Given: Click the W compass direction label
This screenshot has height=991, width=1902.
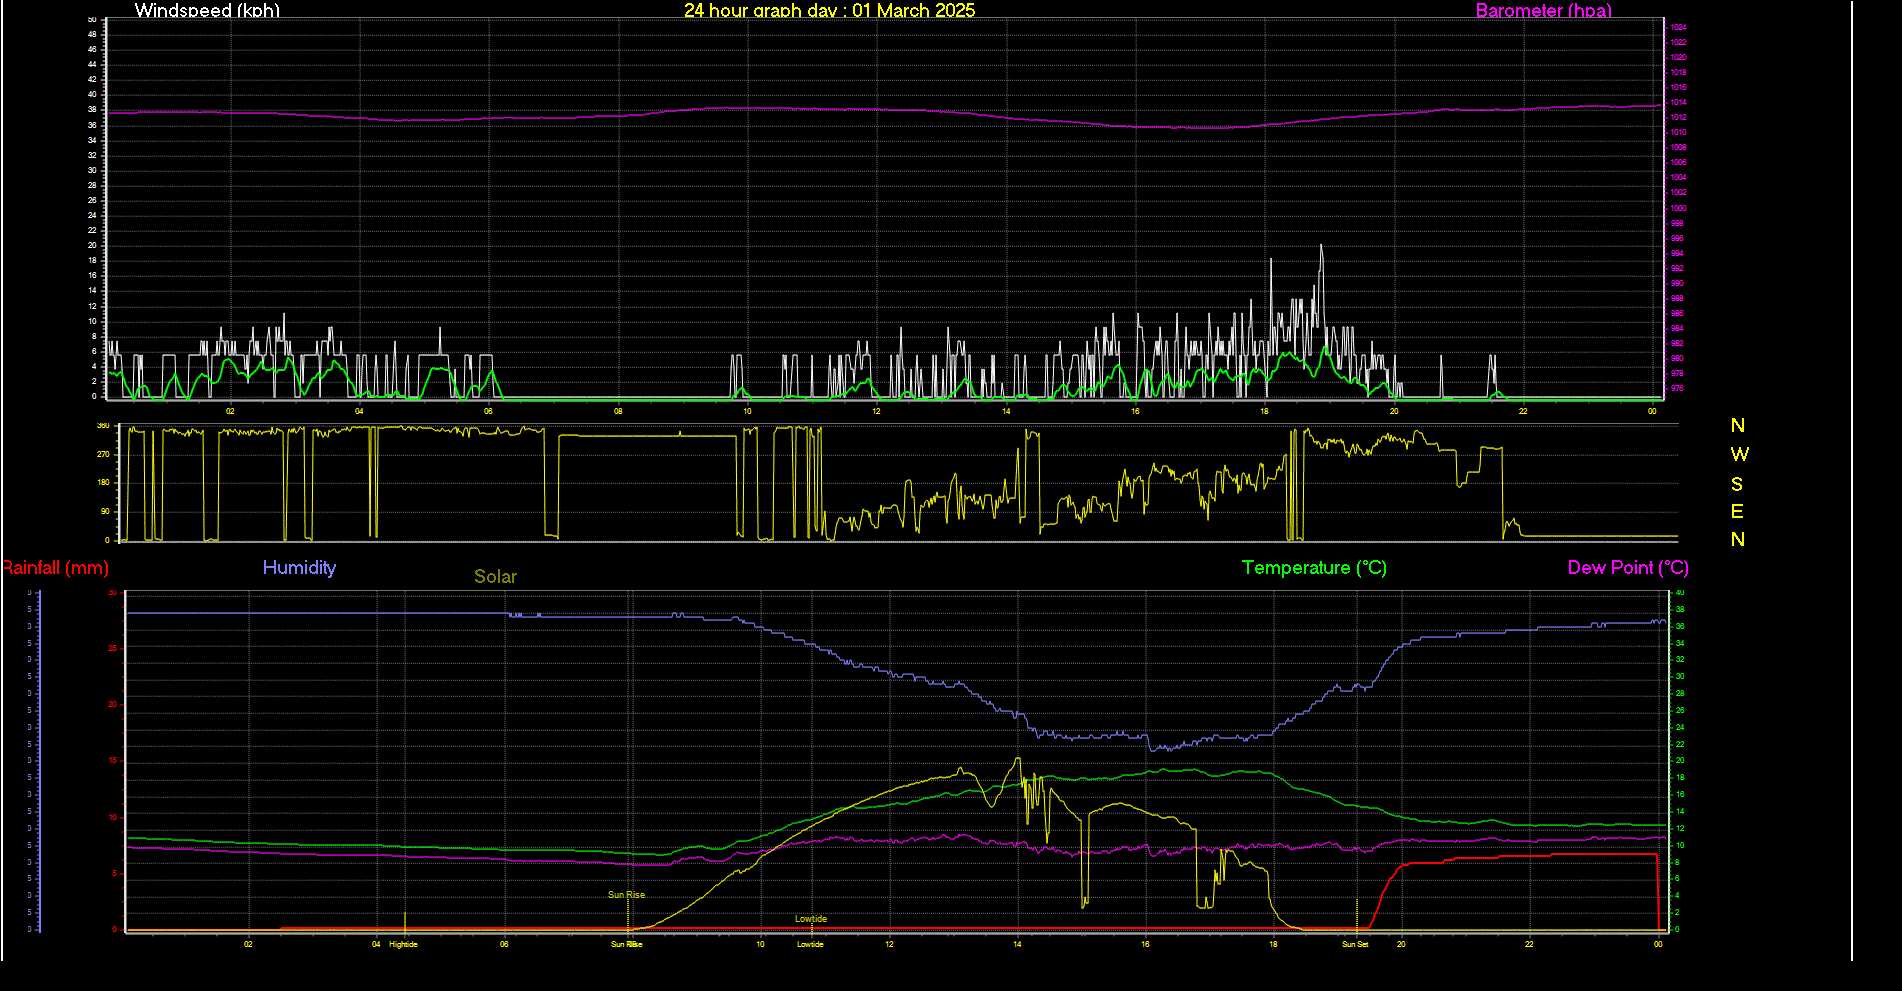Looking at the screenshot, I should tap(1739, 455).
